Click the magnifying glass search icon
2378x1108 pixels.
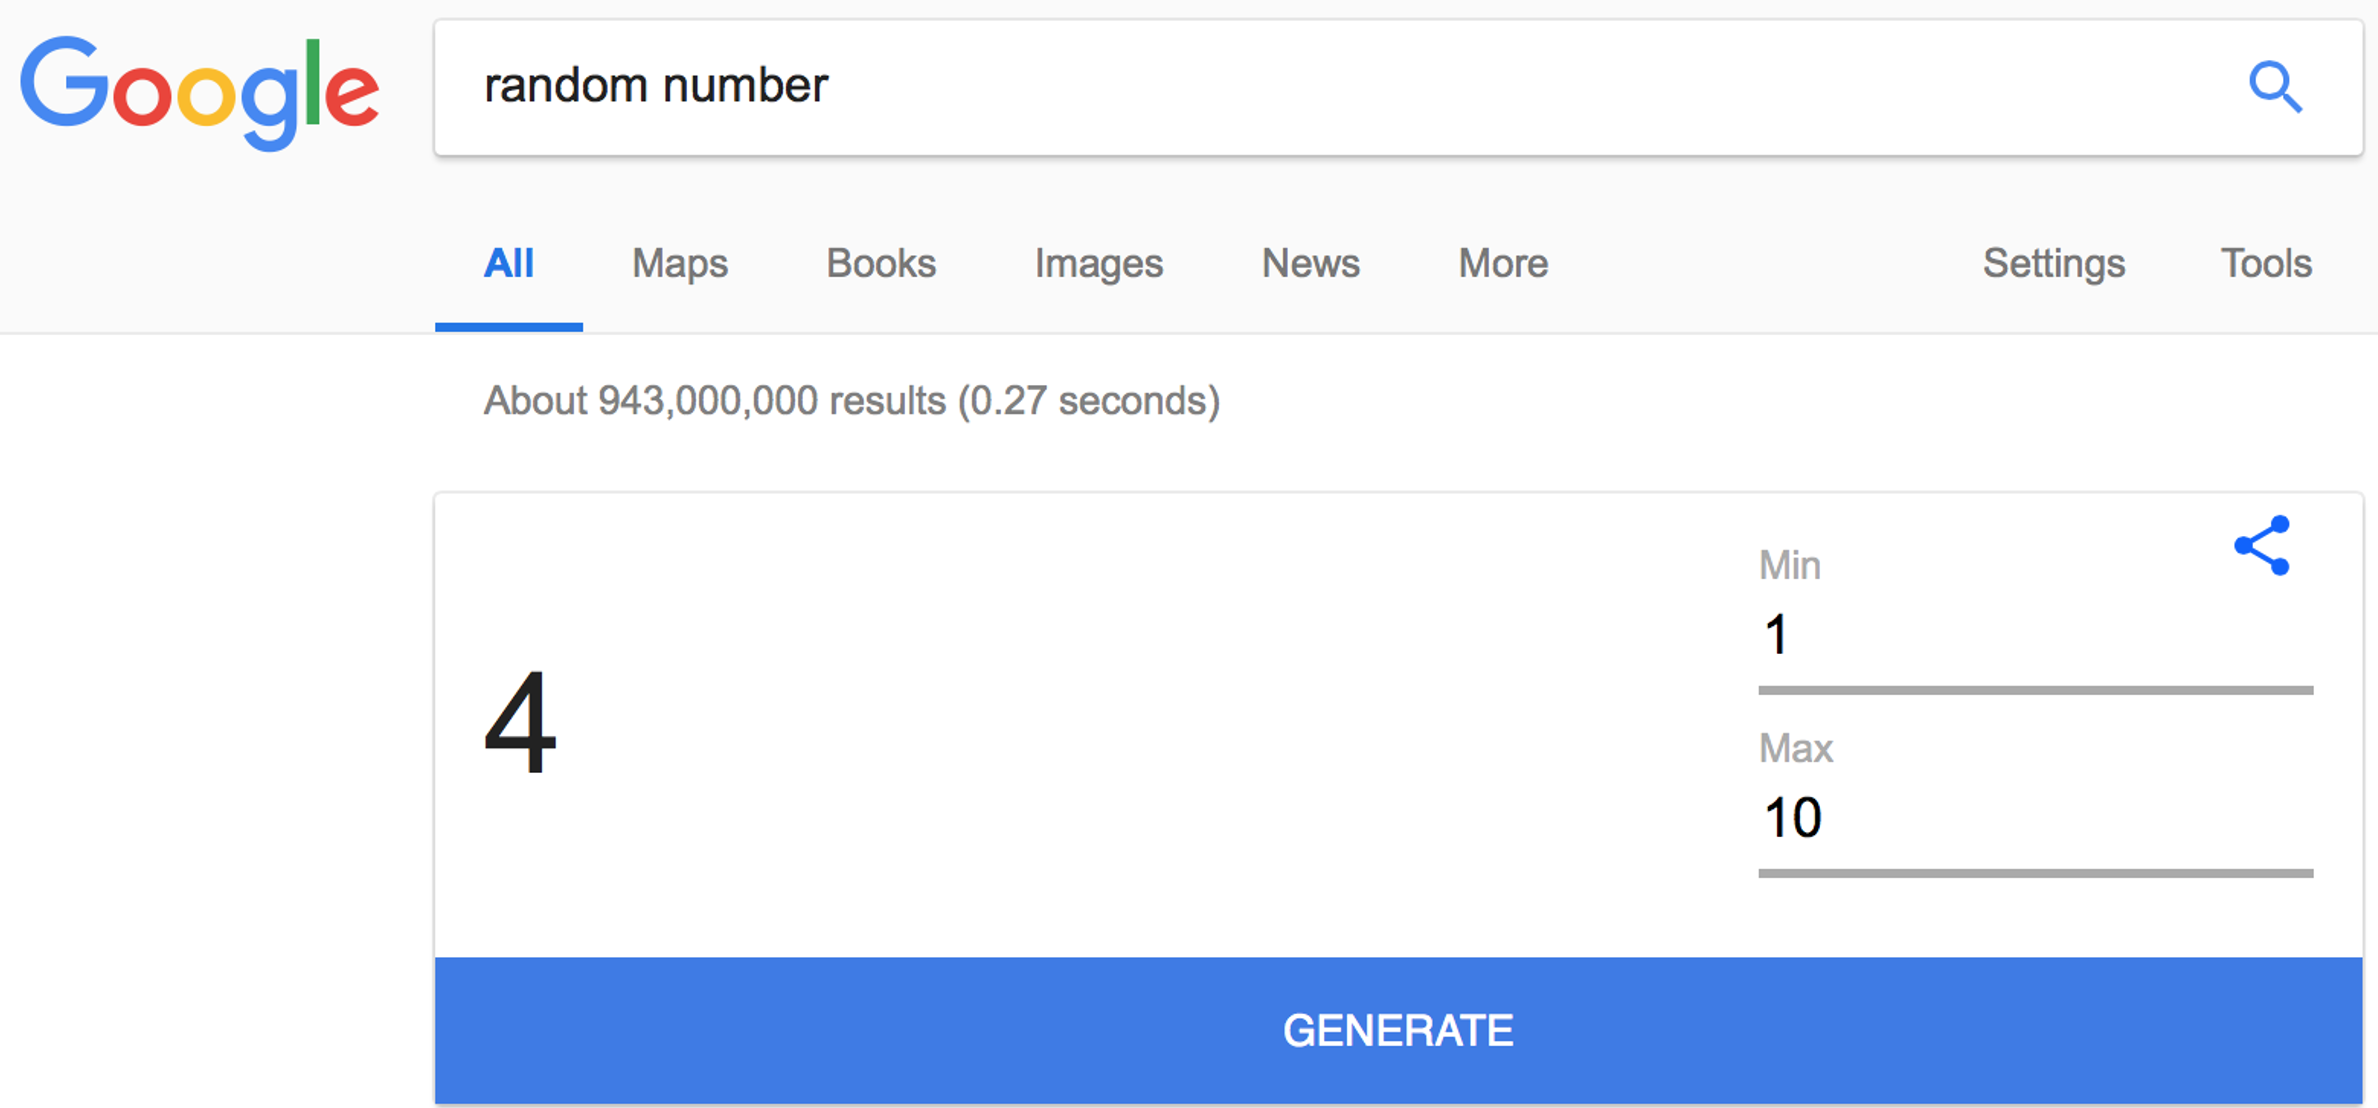tap(2275, 87)
